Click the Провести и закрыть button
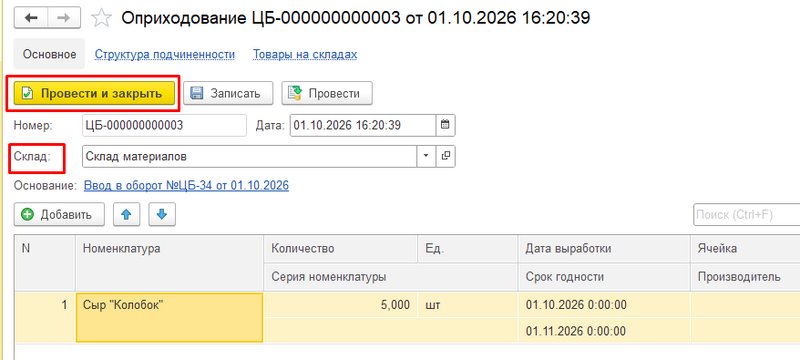Viewport: 800px width, 360px height. [x=94, y=93]
